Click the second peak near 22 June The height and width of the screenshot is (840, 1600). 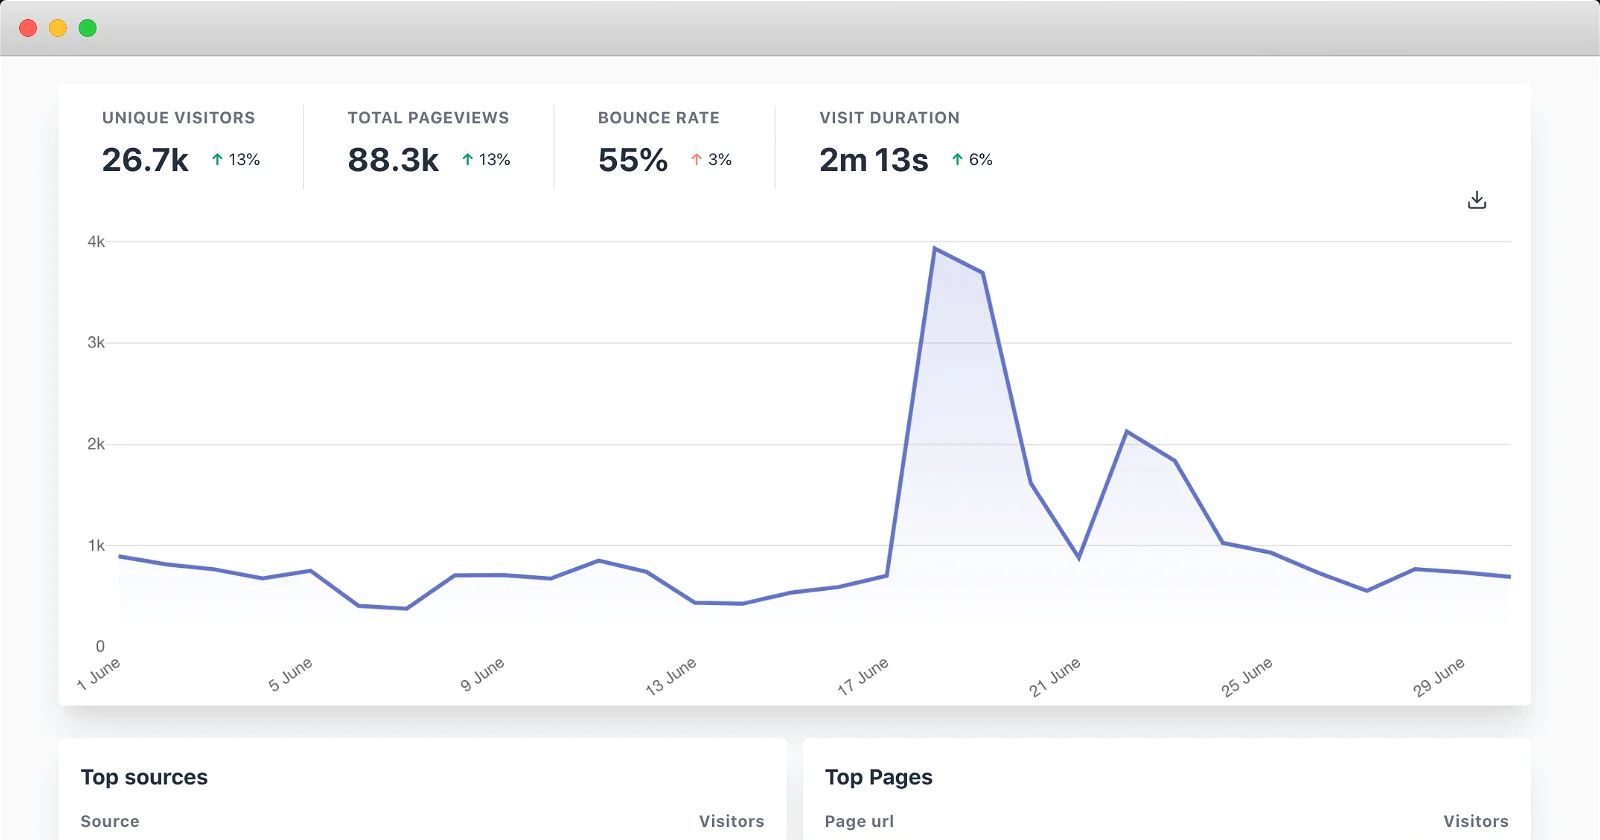coord(1127,431)
